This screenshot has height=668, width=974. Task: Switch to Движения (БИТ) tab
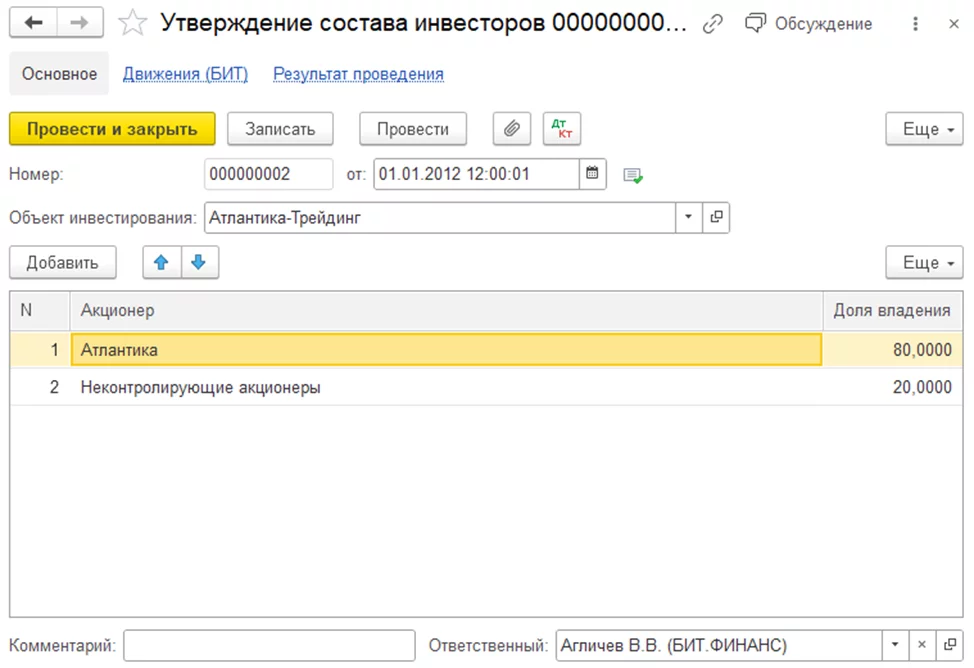pyautogui.click(x=185, y=74)
